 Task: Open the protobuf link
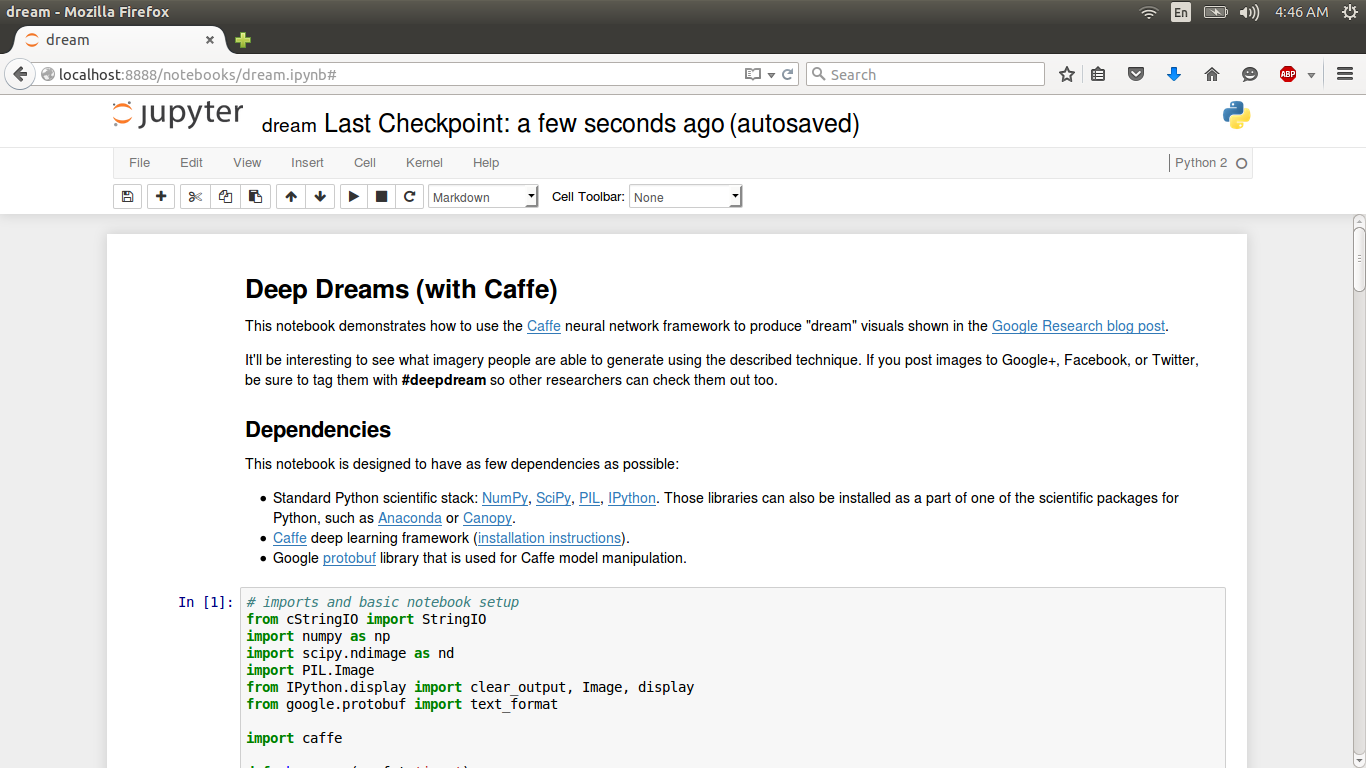tap(349, 558)
